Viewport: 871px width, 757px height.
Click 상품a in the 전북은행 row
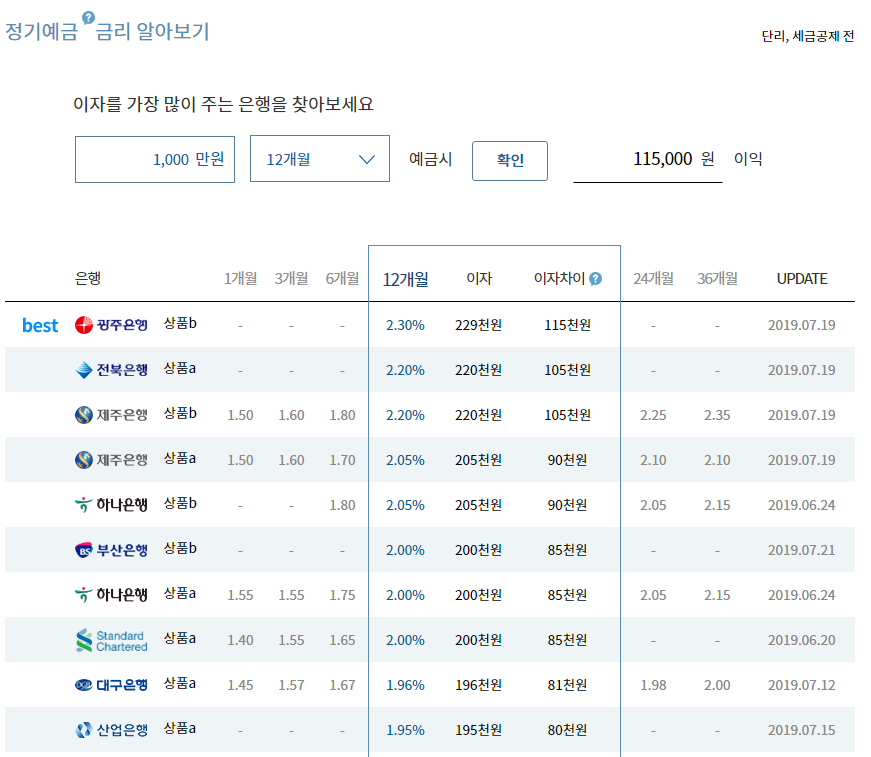179,368
